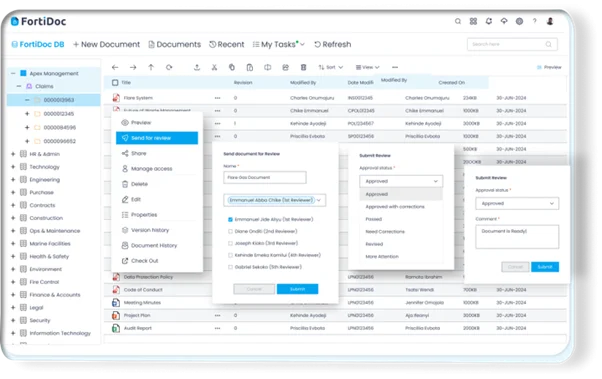Screen dimensions: 602x379
Task: Open the reviewer selection dropdown
Action: 275,200
